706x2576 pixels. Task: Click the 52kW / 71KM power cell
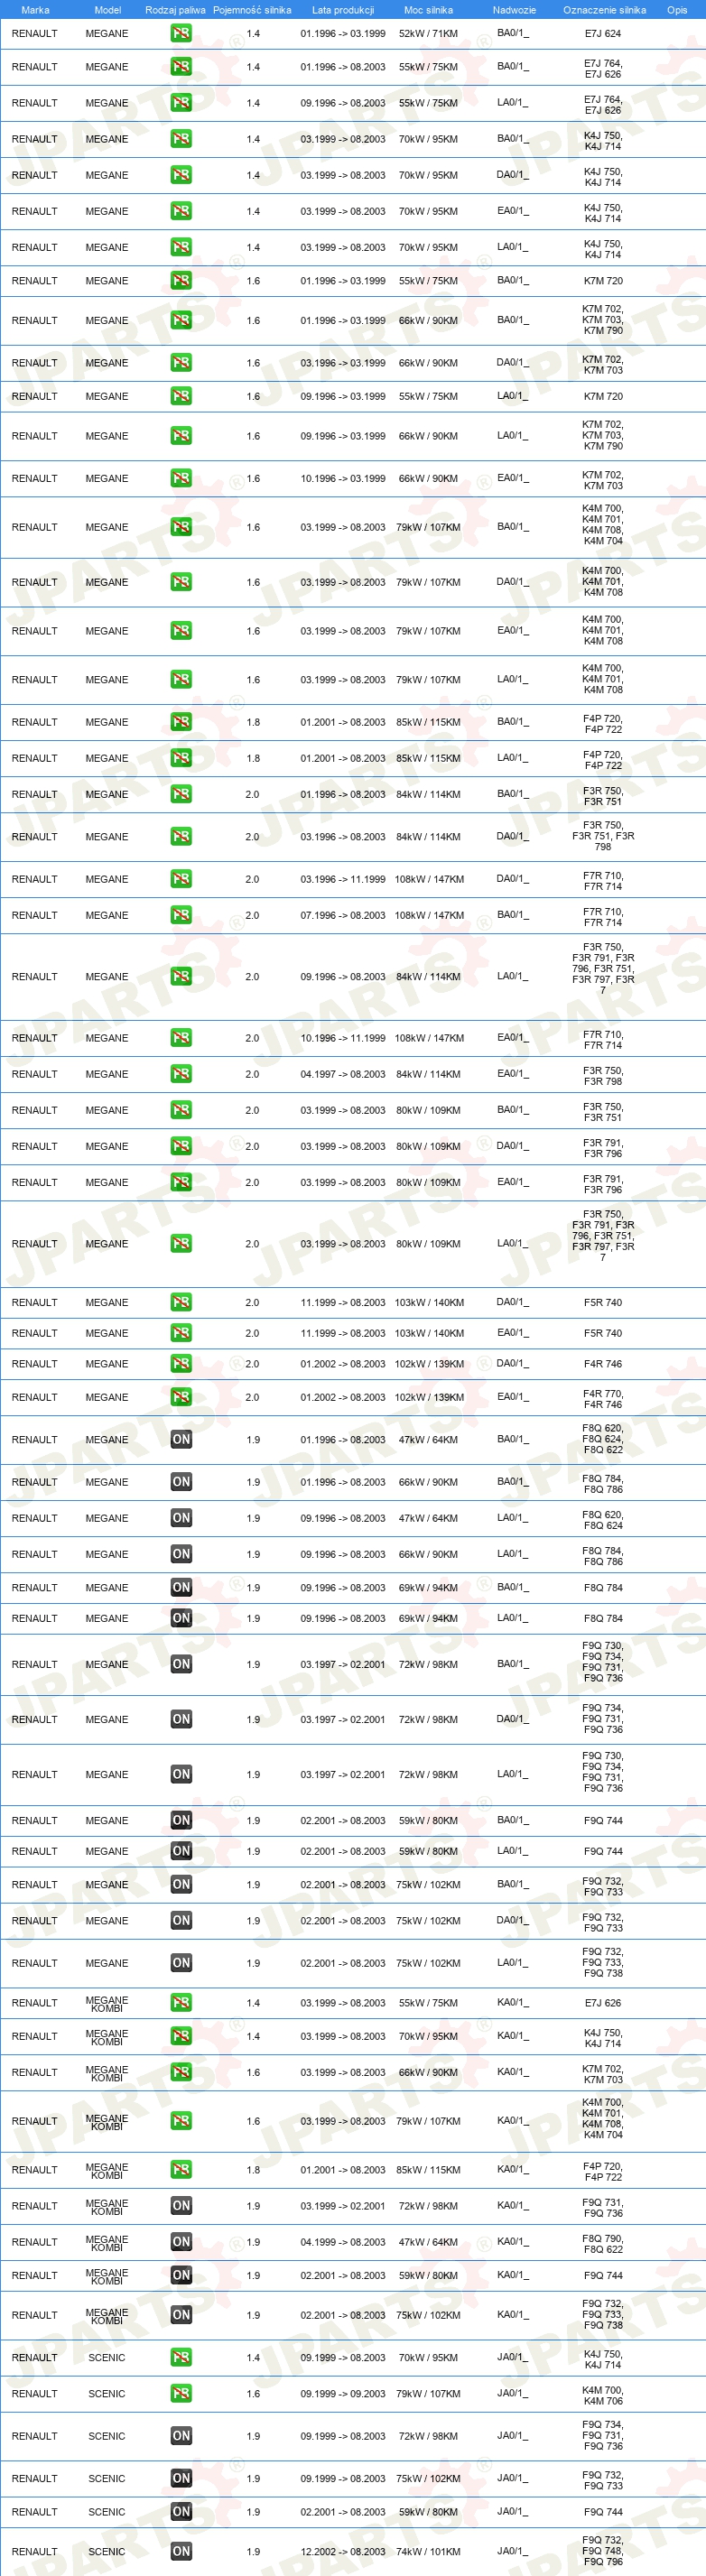pyautogui.click(x=428, y=34)
